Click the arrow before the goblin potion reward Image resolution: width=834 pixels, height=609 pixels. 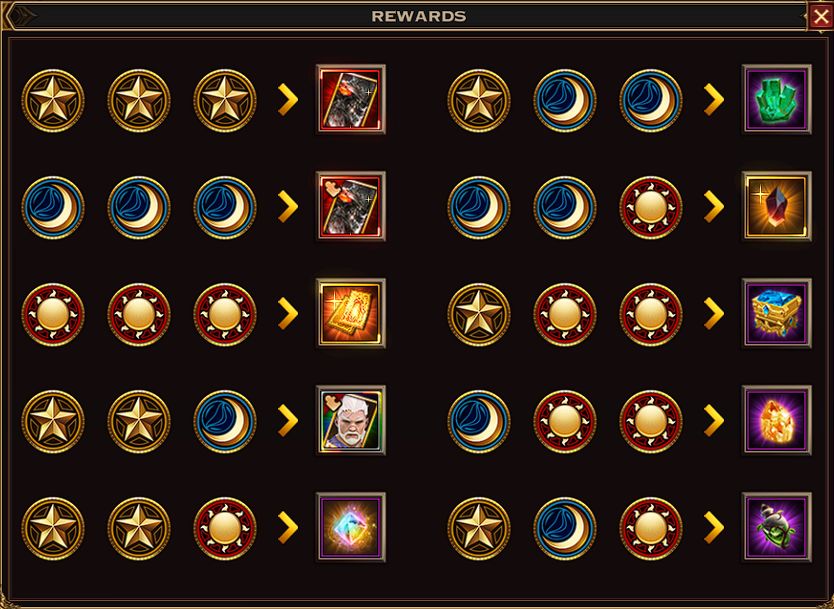coord(714,528)
